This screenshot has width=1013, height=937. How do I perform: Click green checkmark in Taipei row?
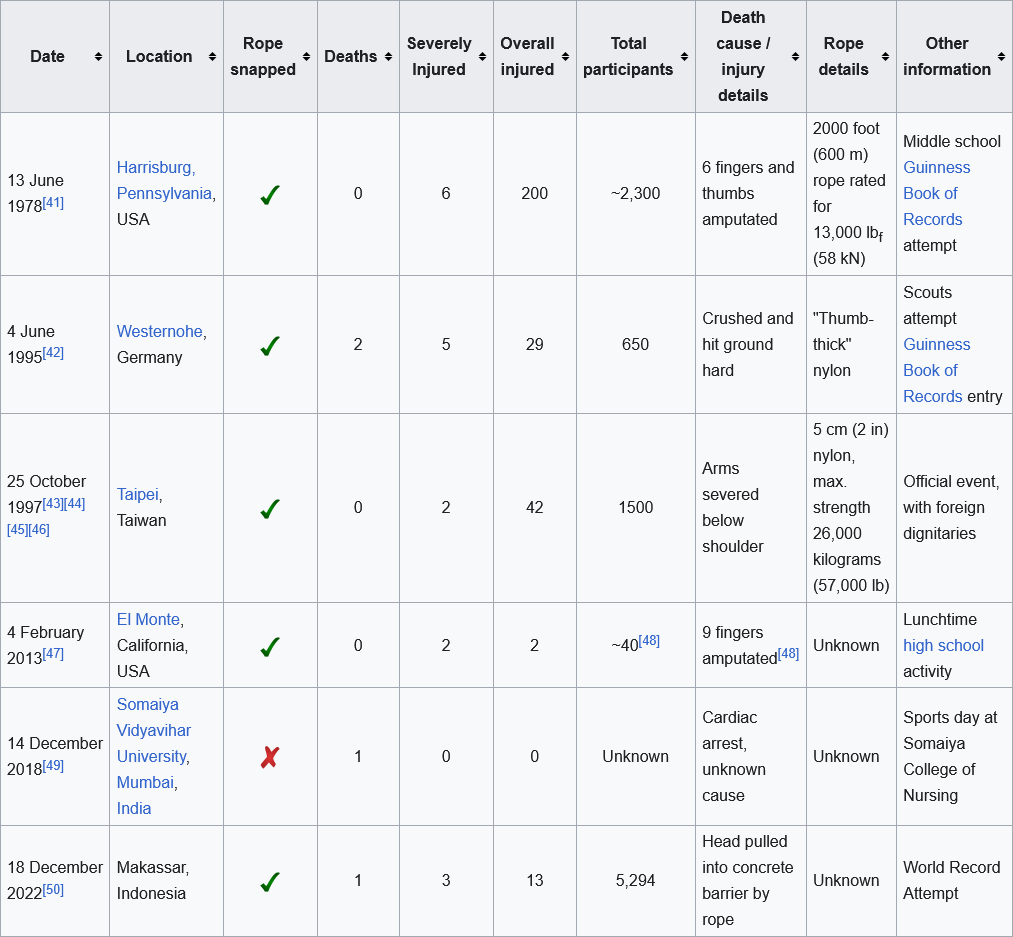pyautogui.click(x=270, y=509)
